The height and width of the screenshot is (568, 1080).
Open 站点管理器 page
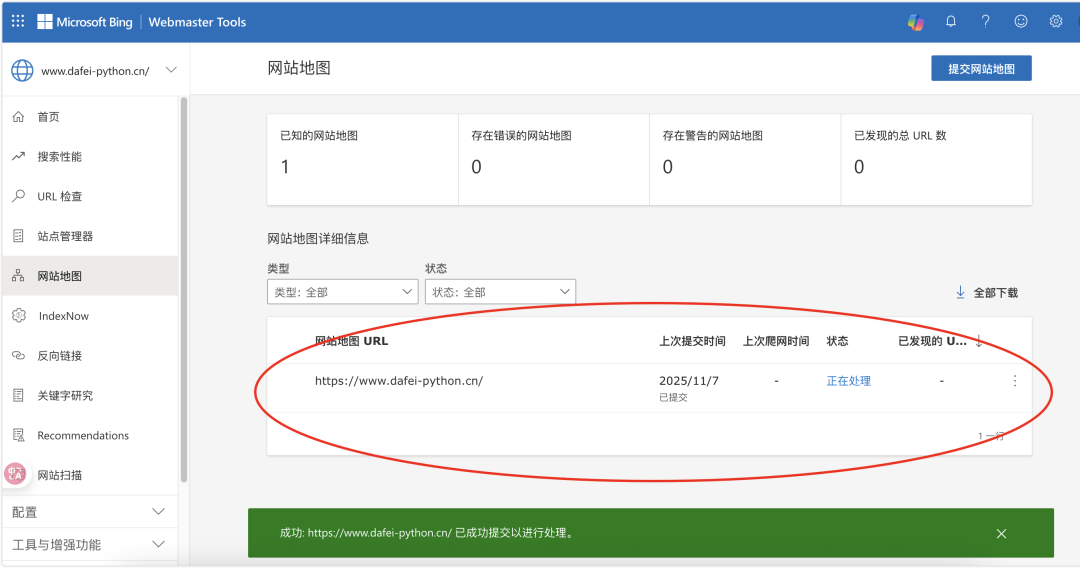coord(90,236)
